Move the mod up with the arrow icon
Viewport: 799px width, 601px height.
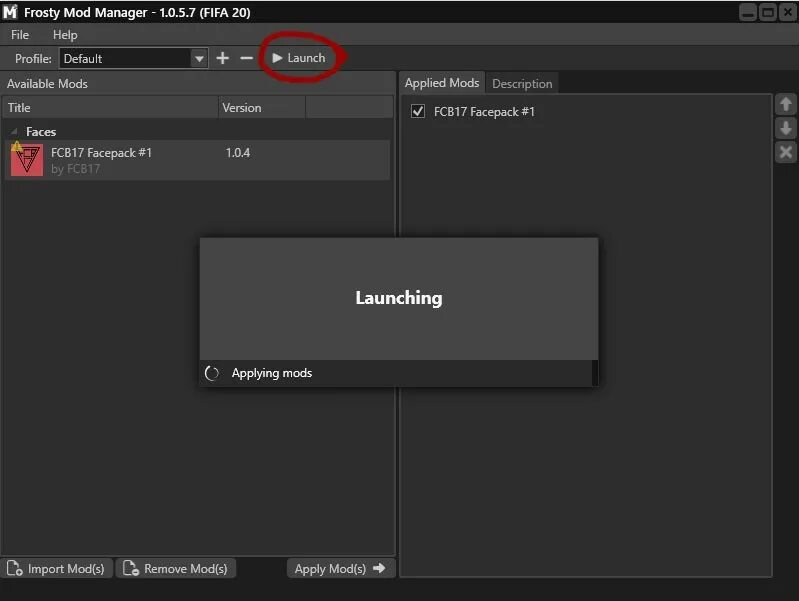pos(785,104)
